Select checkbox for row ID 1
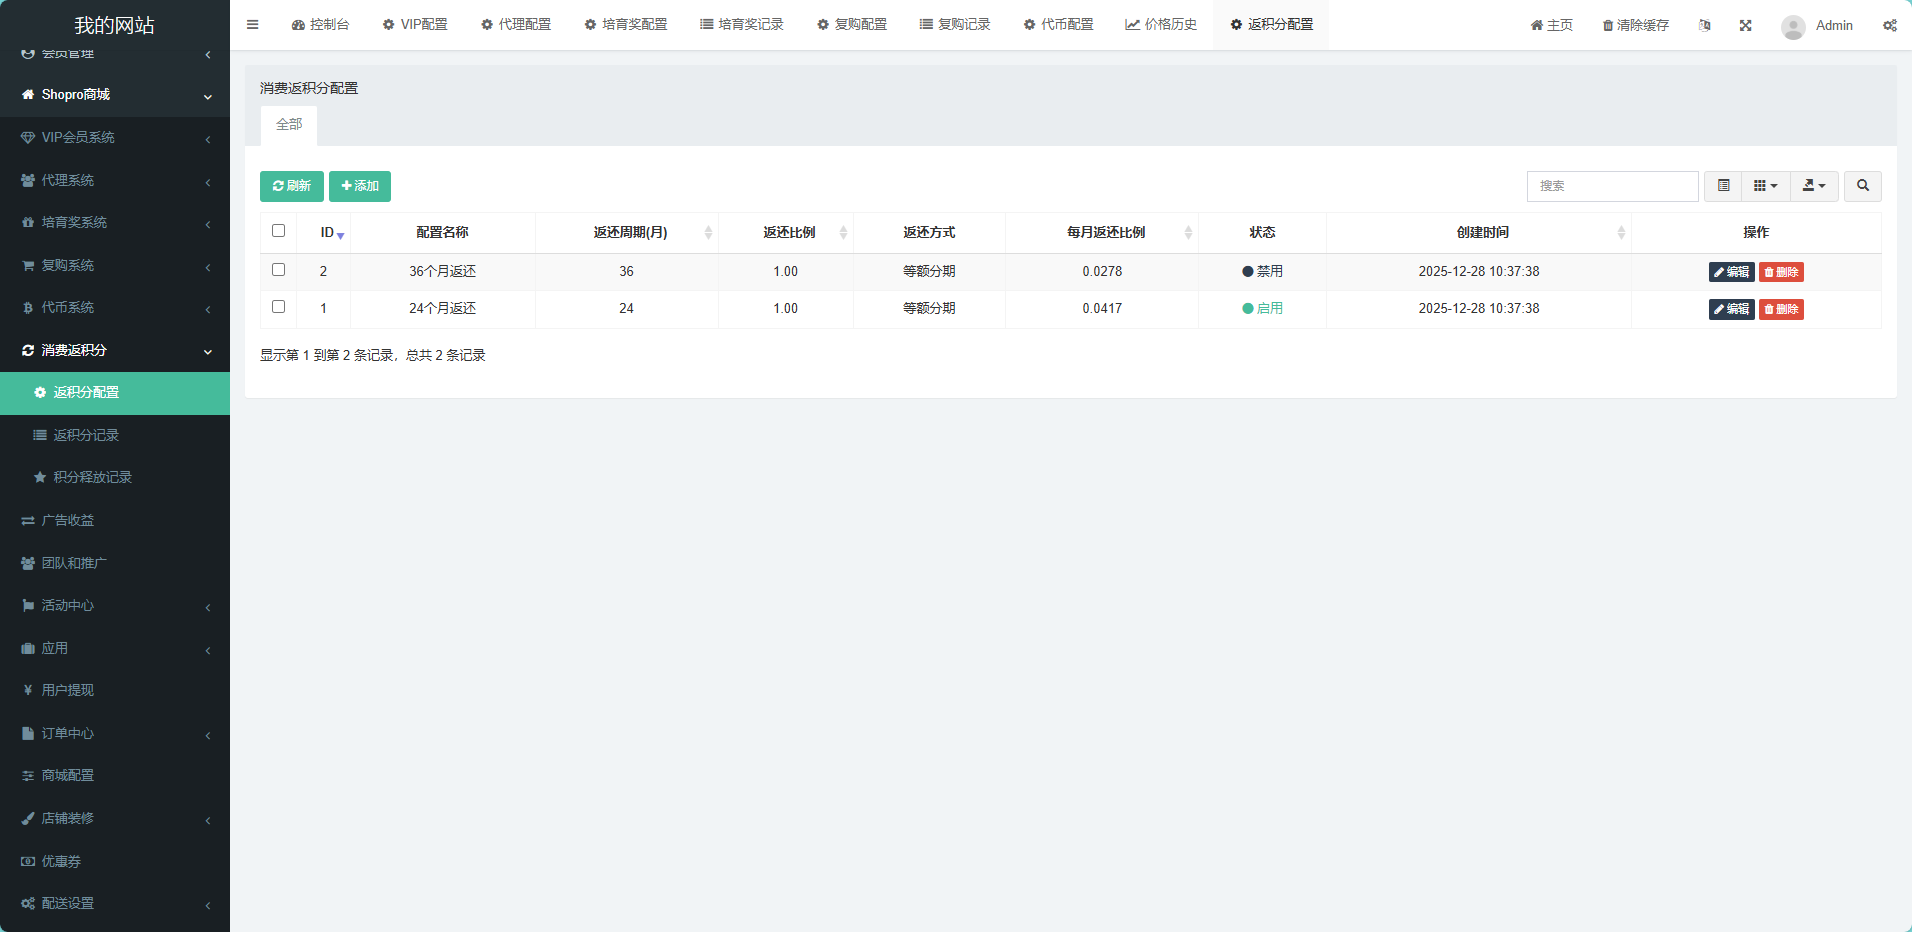This screenshot has height=932, width=1912. 278,307
